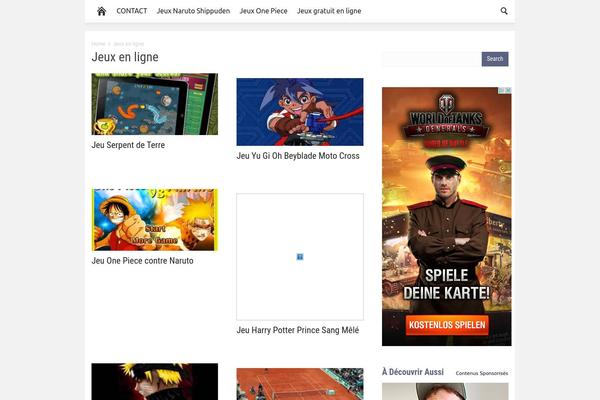Click the broken image icon placeholder
The height and width of the screenshot is (400, 600).
tap(300, 257)
